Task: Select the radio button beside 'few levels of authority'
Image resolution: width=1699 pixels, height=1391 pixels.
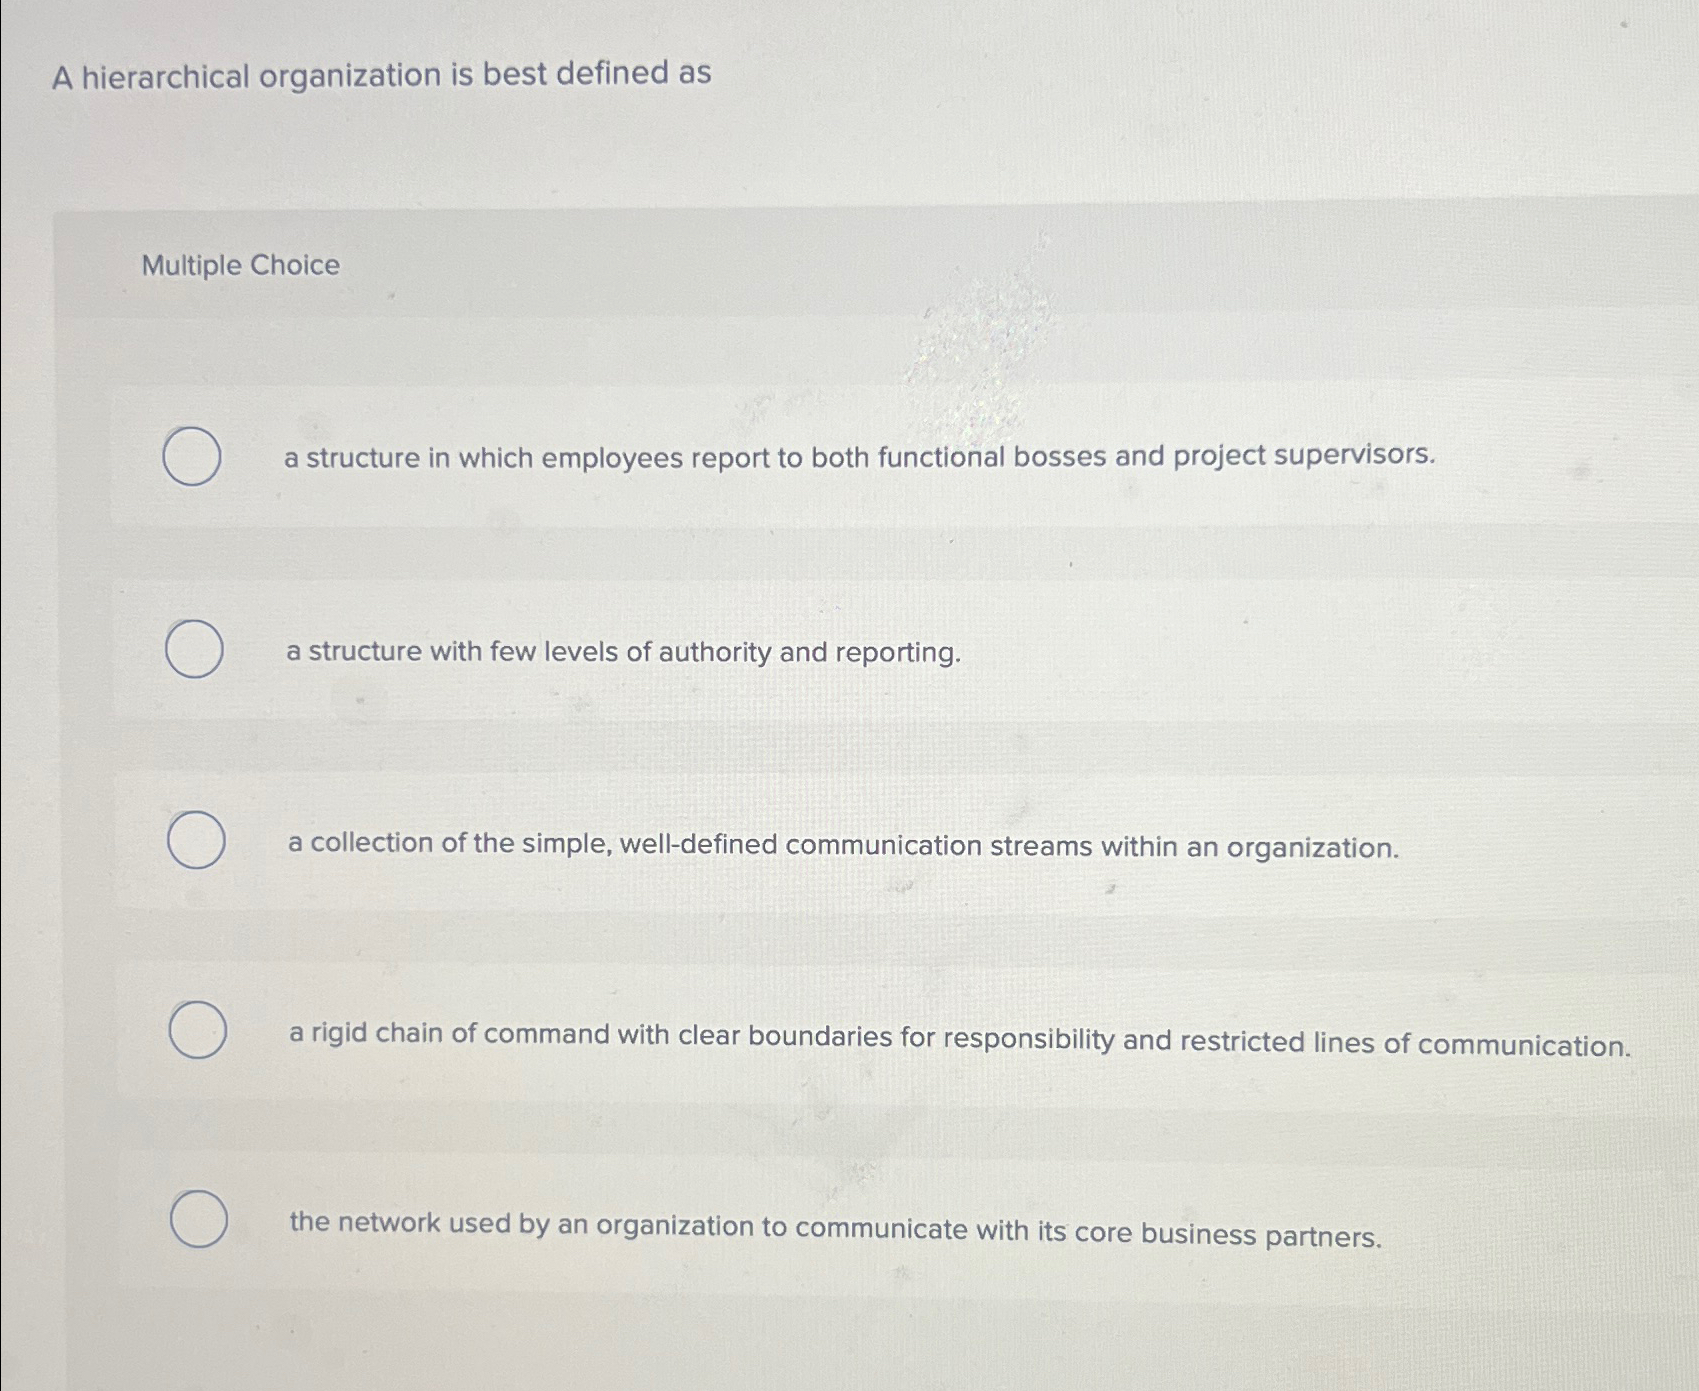Action: pos(196,650)
